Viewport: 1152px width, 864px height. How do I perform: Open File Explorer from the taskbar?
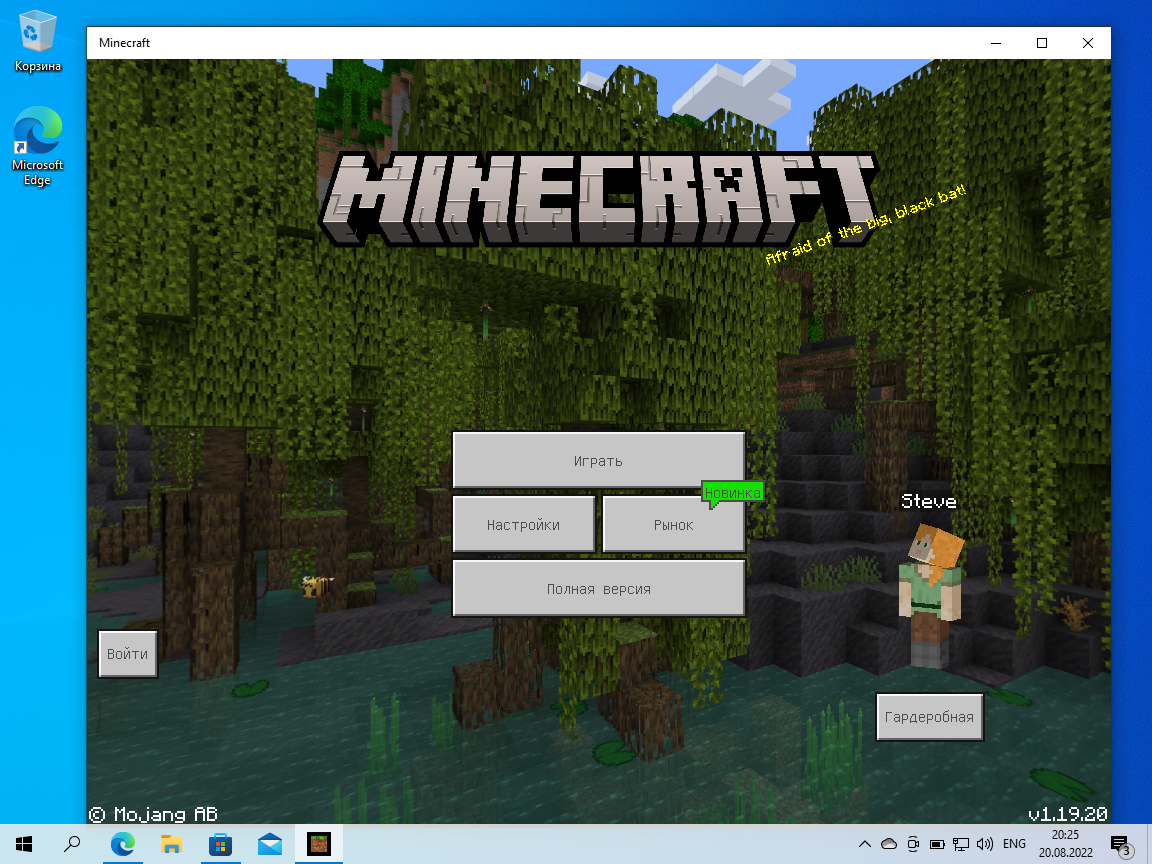click(171, 844)
